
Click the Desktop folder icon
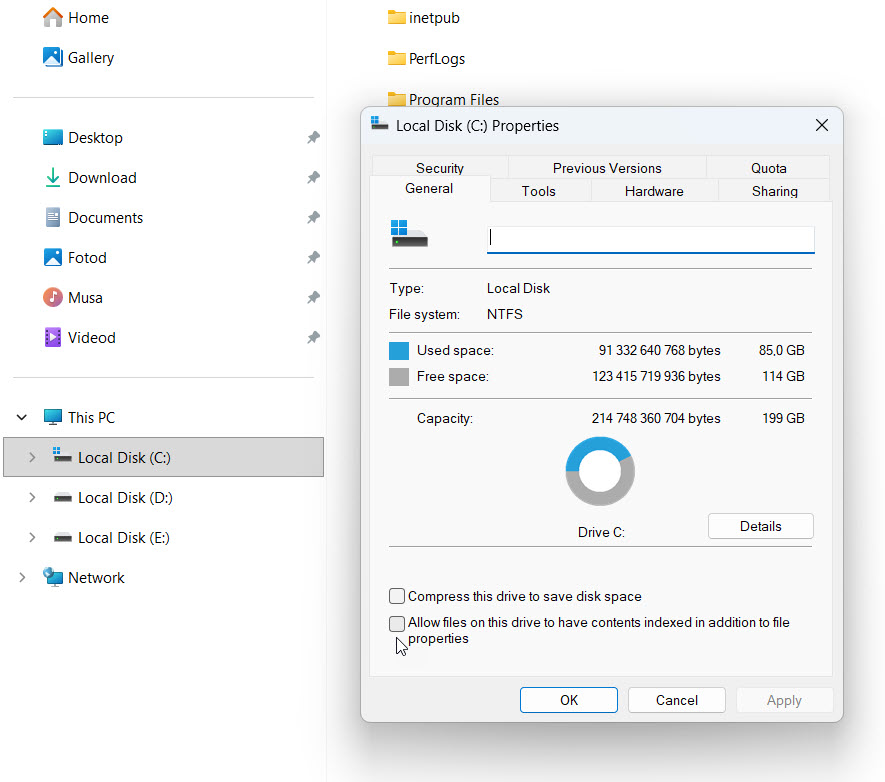click(x=53, y=137)
